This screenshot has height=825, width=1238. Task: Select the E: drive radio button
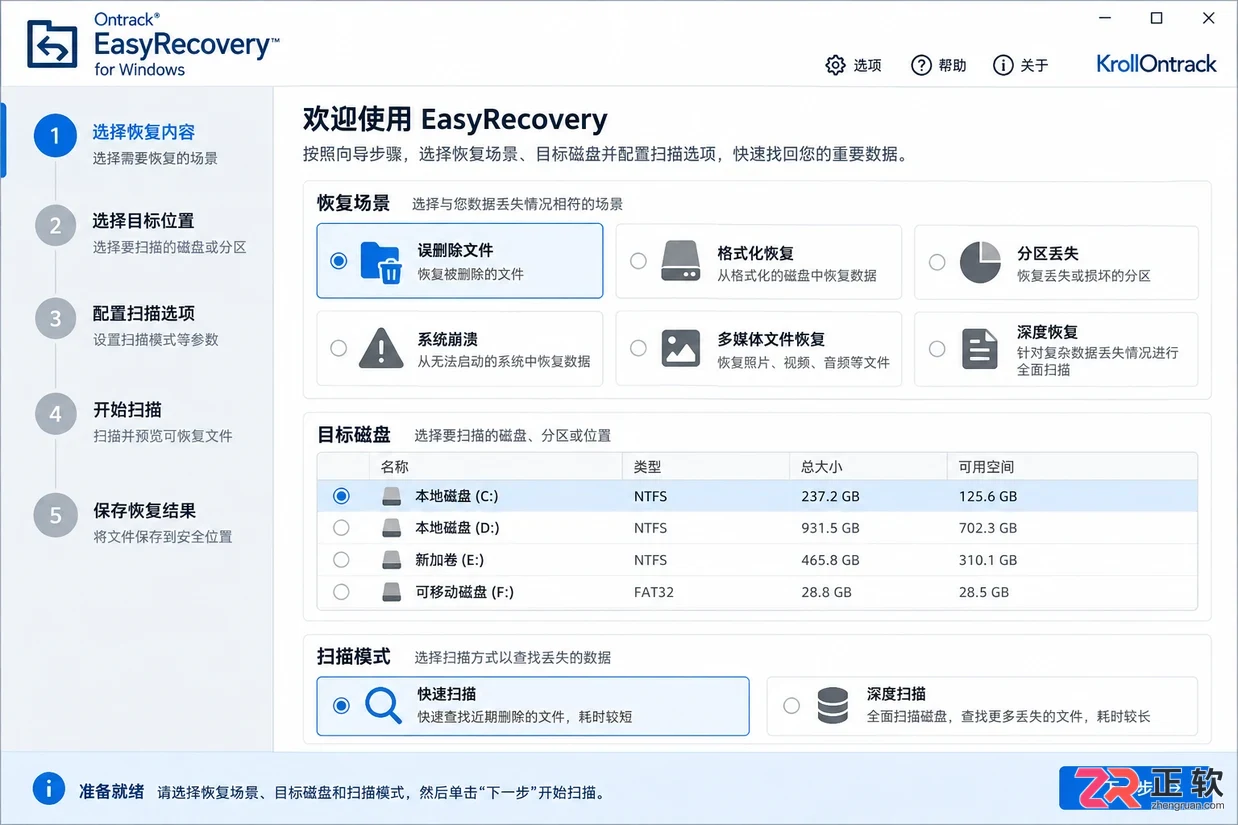[x=342, y=560]
